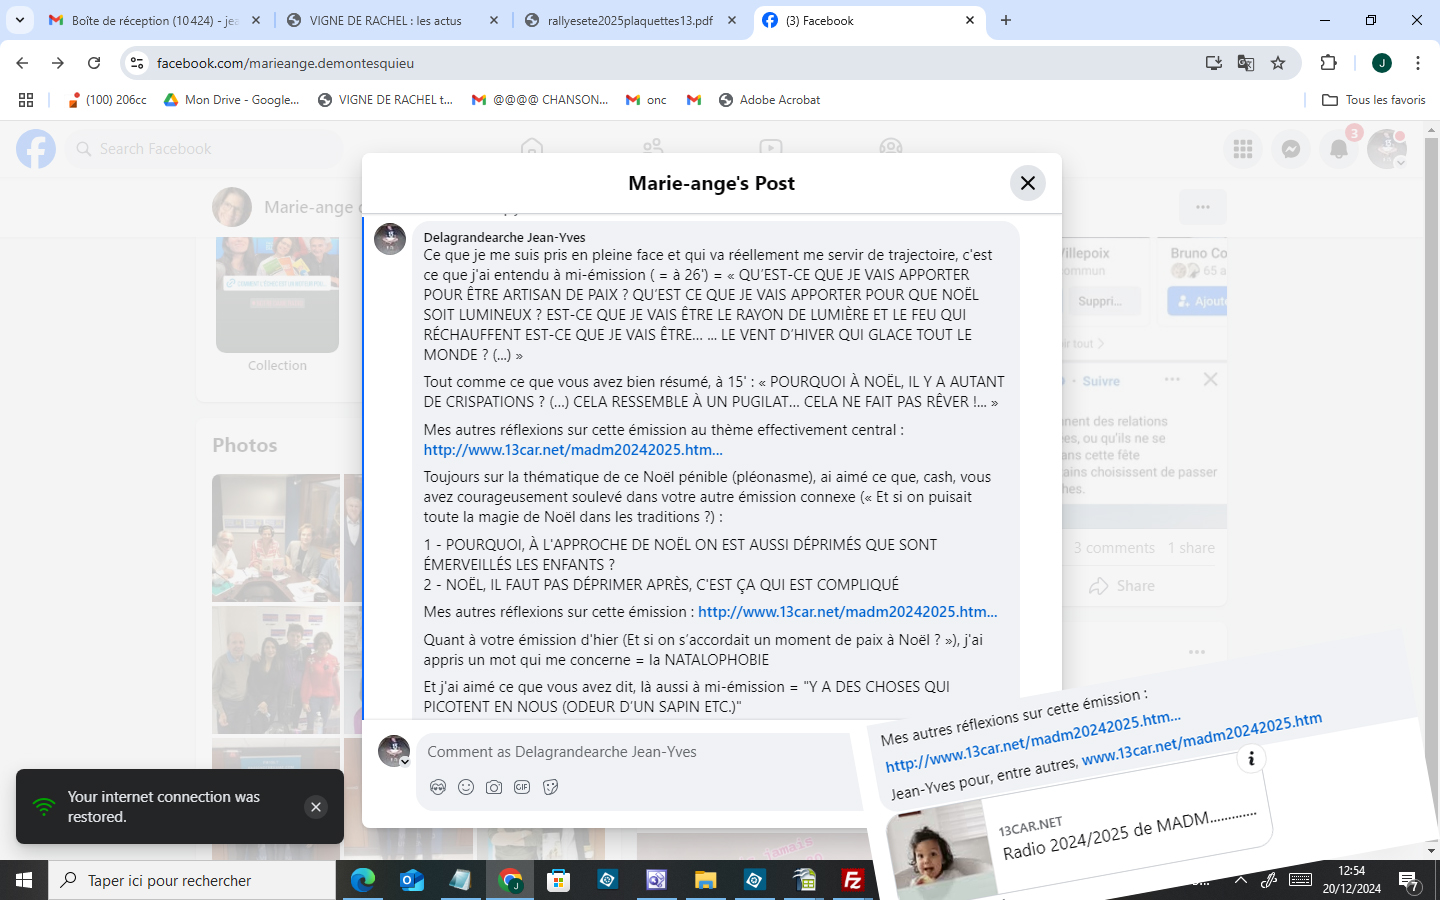The width and height of the screenshot is (1440, 900).
Task: Close the Marie-ange's Post dialog
Action: (1027, 183)
